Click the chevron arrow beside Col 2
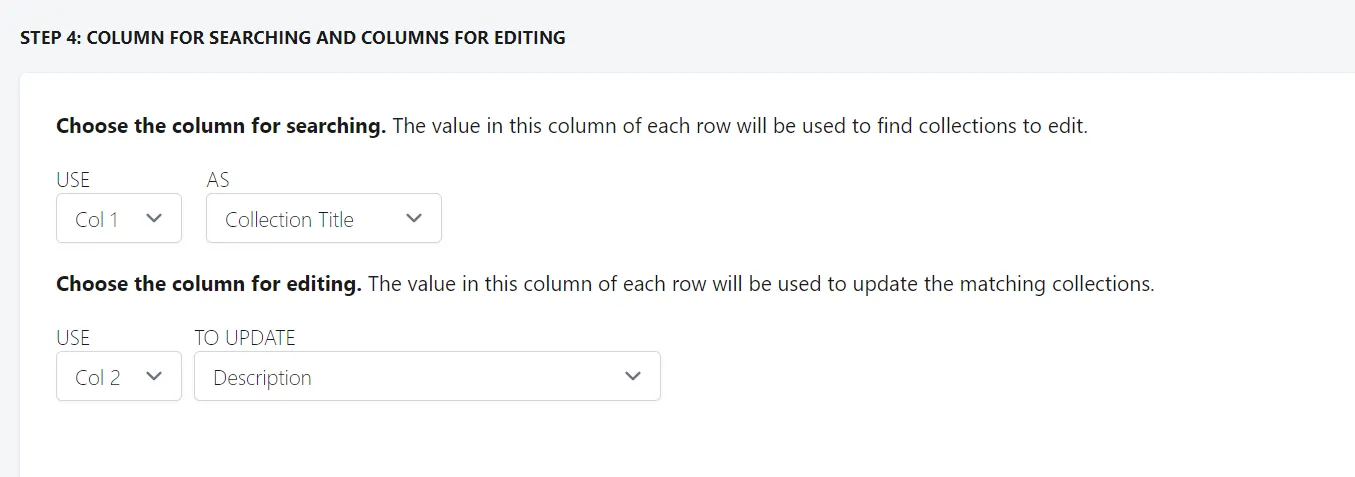Image resolution: width=1355 pixels, height=477 pixels. (154, 376)
